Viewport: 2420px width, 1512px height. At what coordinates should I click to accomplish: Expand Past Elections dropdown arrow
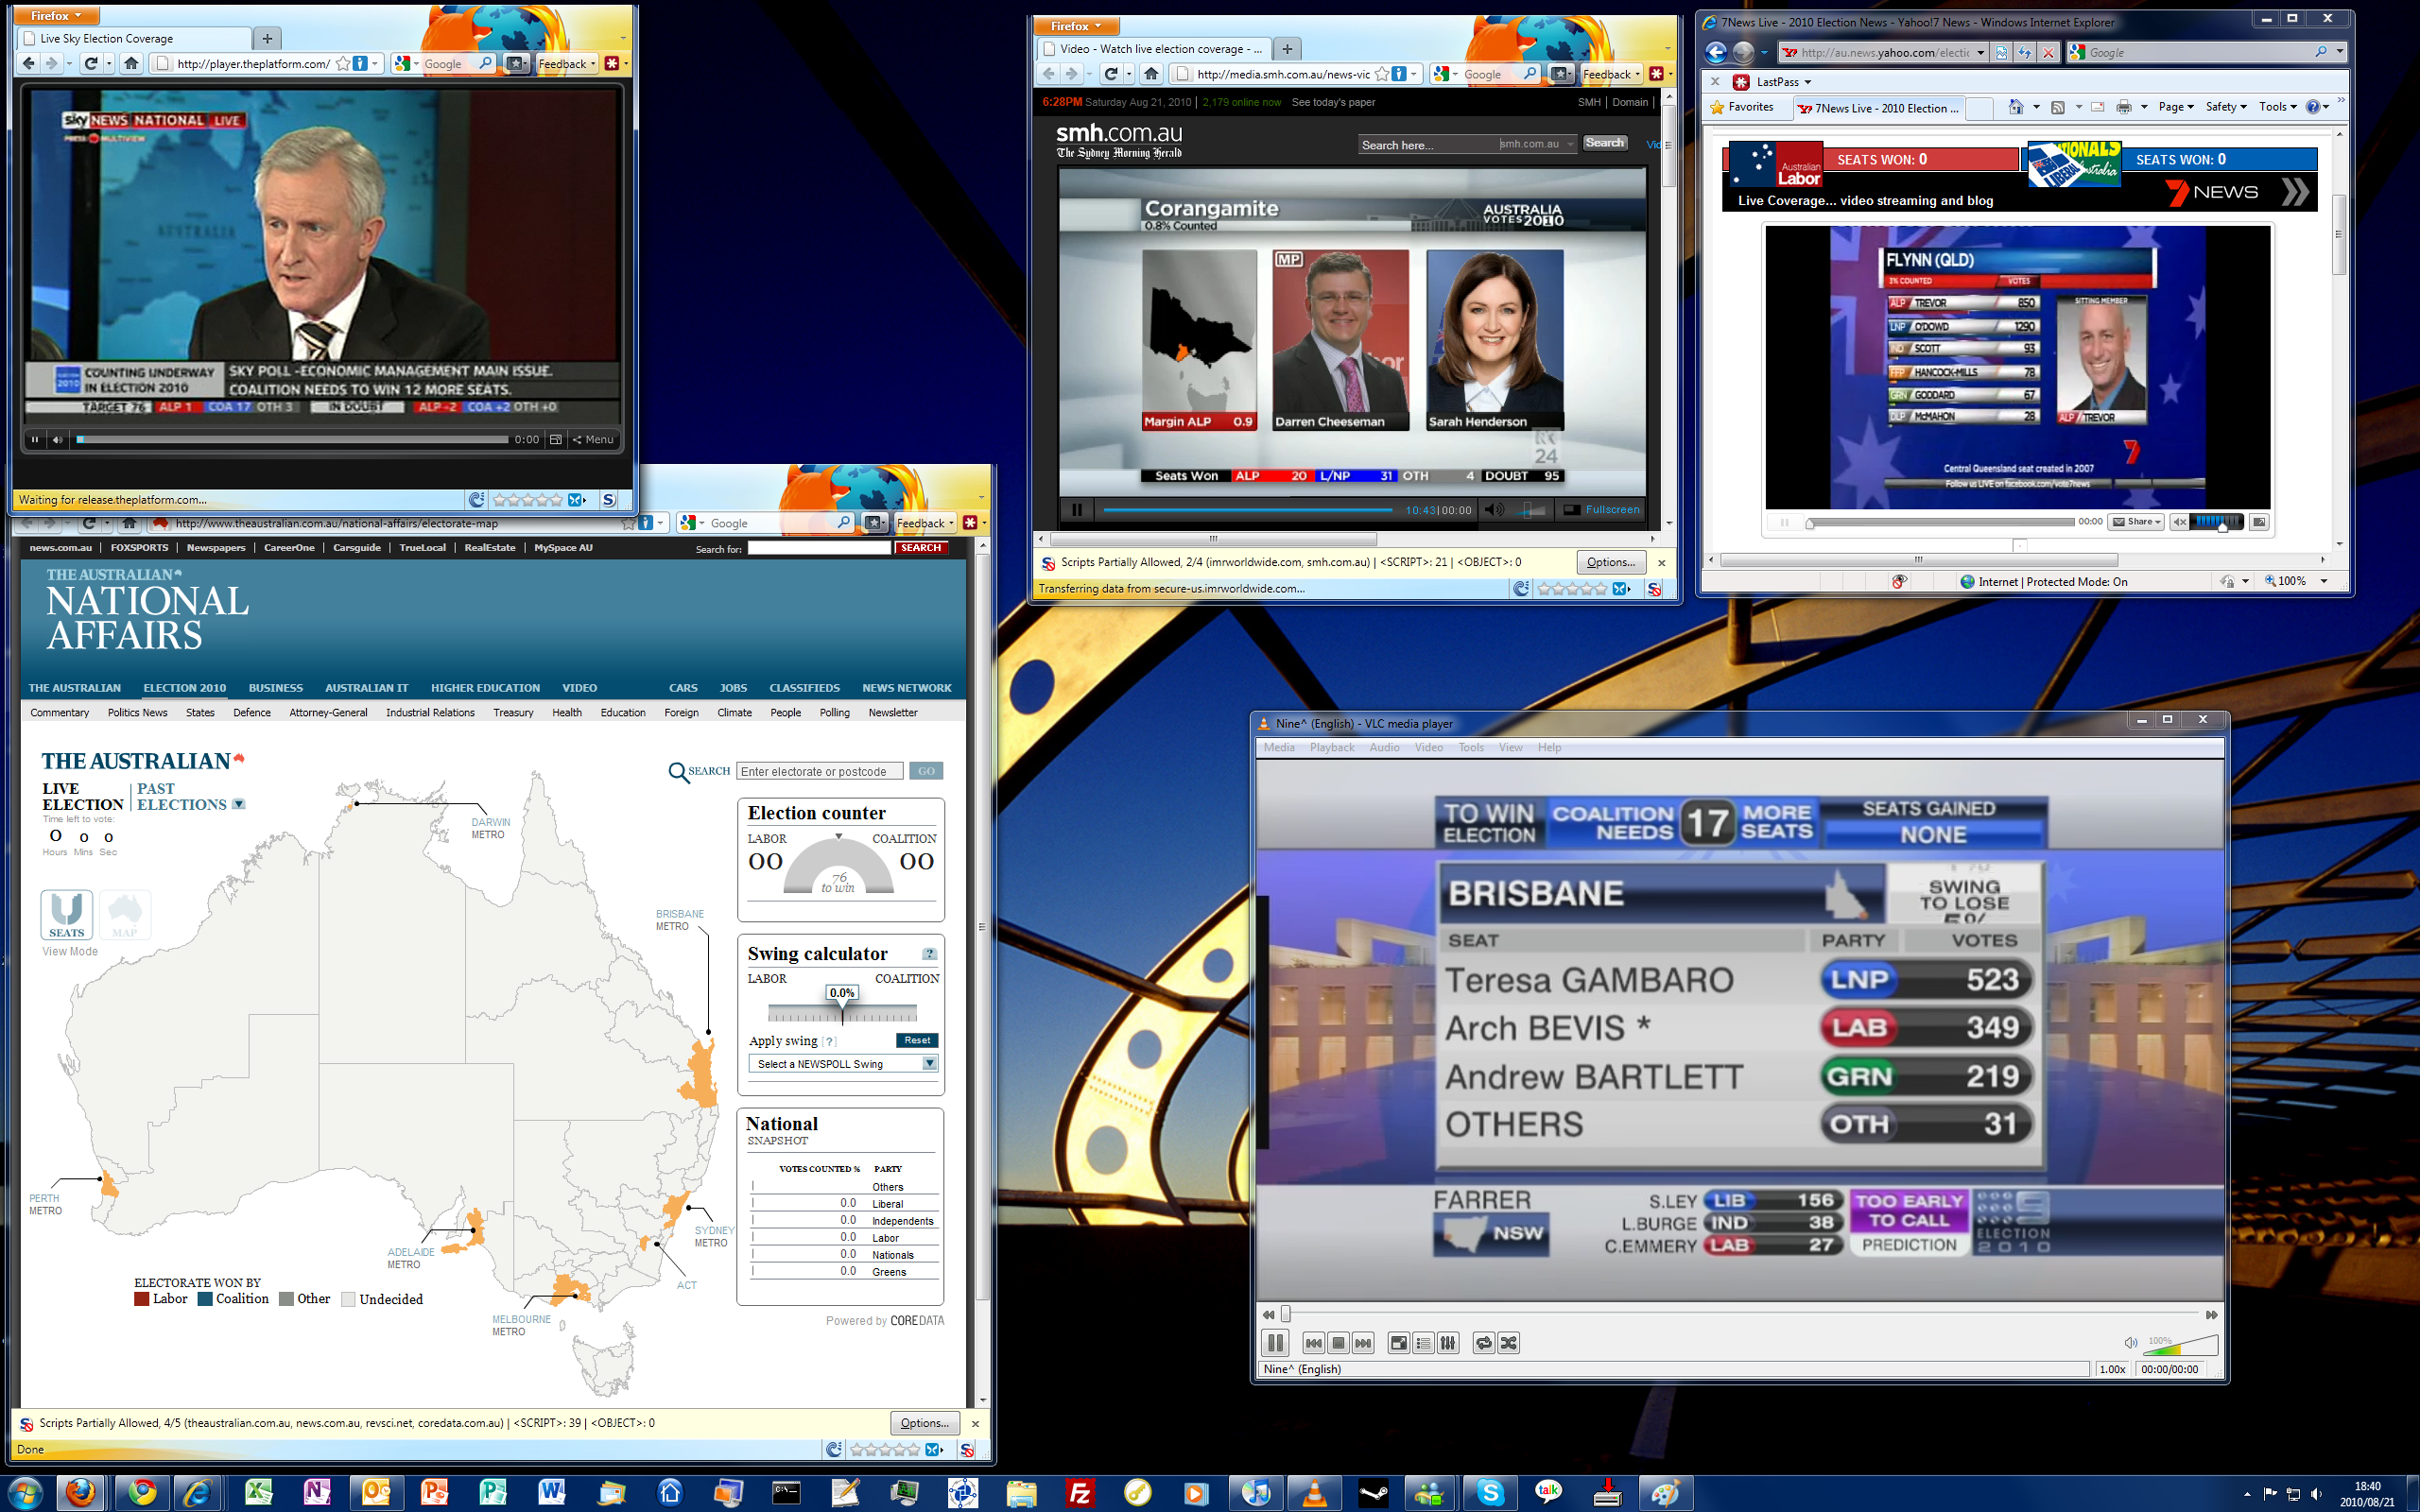(x=238, y=804)
